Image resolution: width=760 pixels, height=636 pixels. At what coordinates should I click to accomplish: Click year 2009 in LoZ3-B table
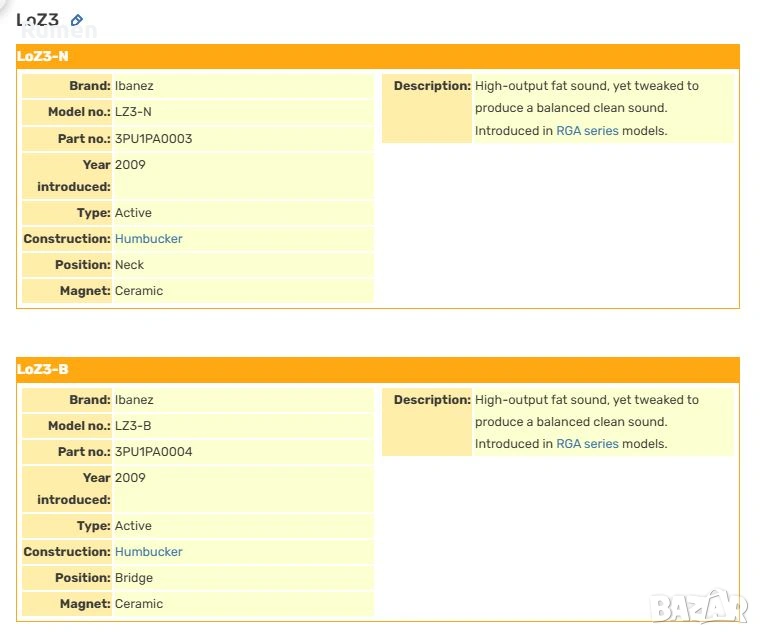[130, 478]
